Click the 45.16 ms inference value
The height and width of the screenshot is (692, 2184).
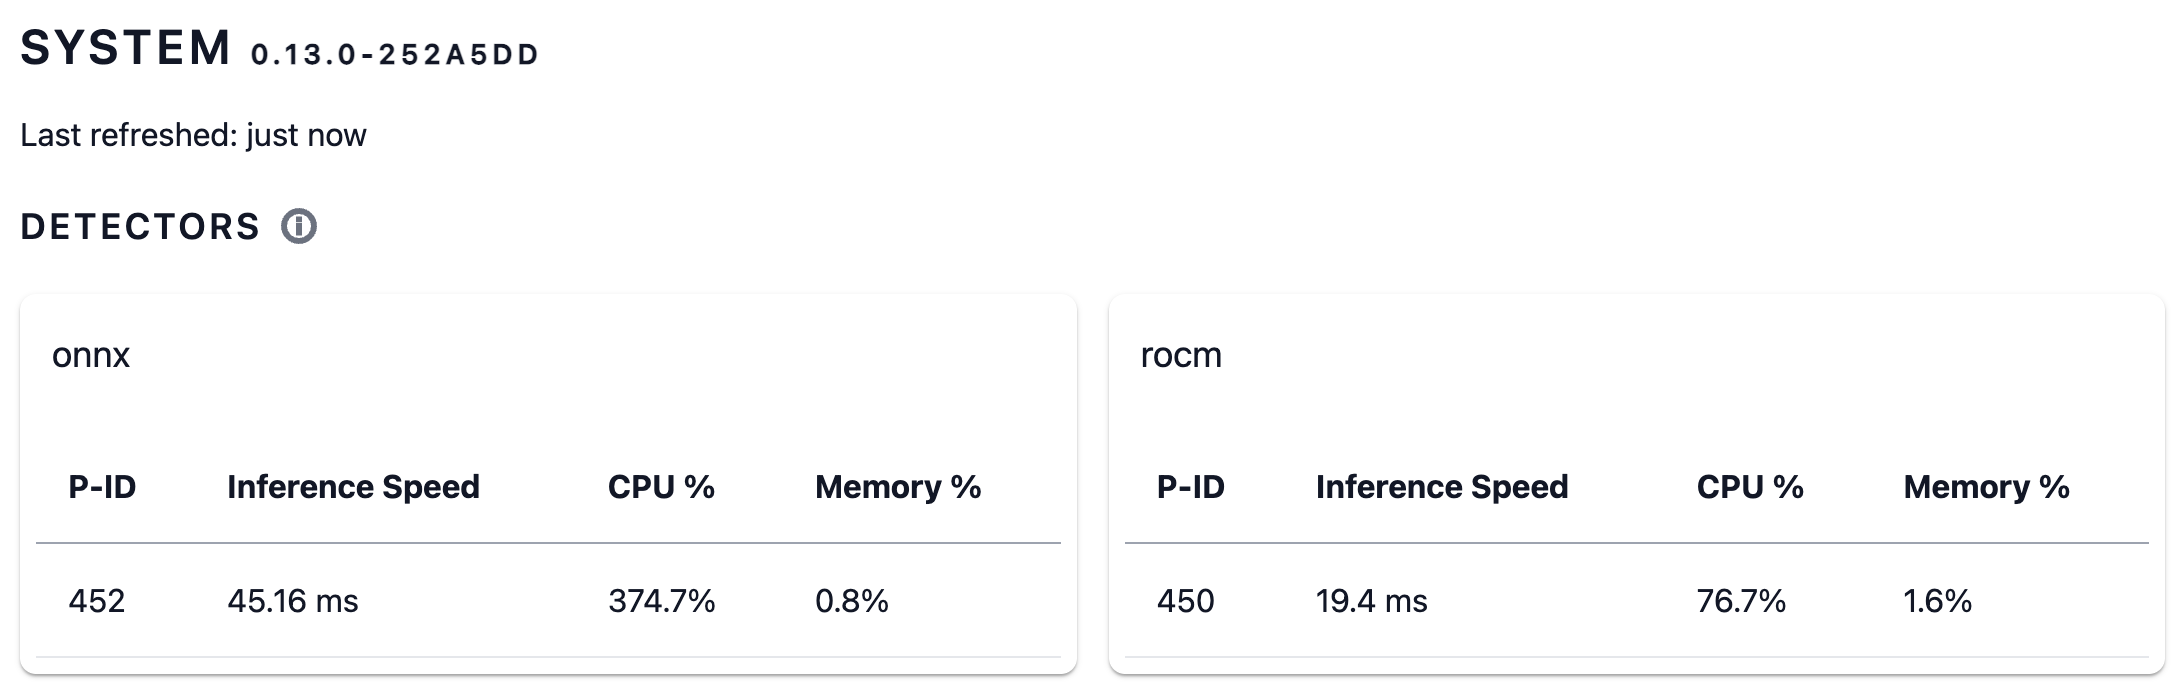292,601
